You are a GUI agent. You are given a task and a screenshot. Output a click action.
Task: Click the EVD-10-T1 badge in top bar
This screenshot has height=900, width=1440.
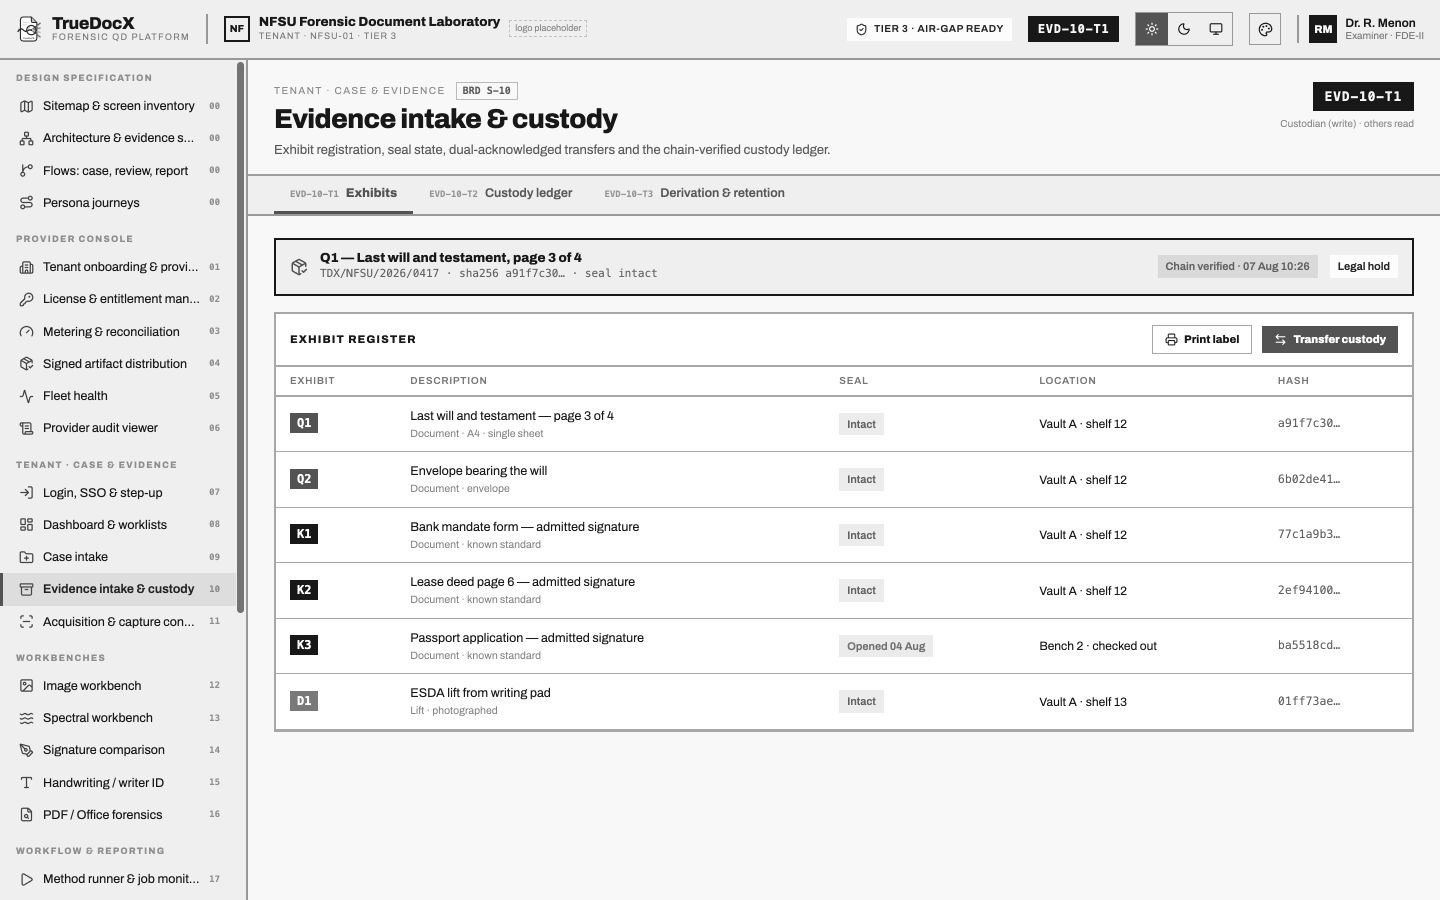tap(1073, 29)
